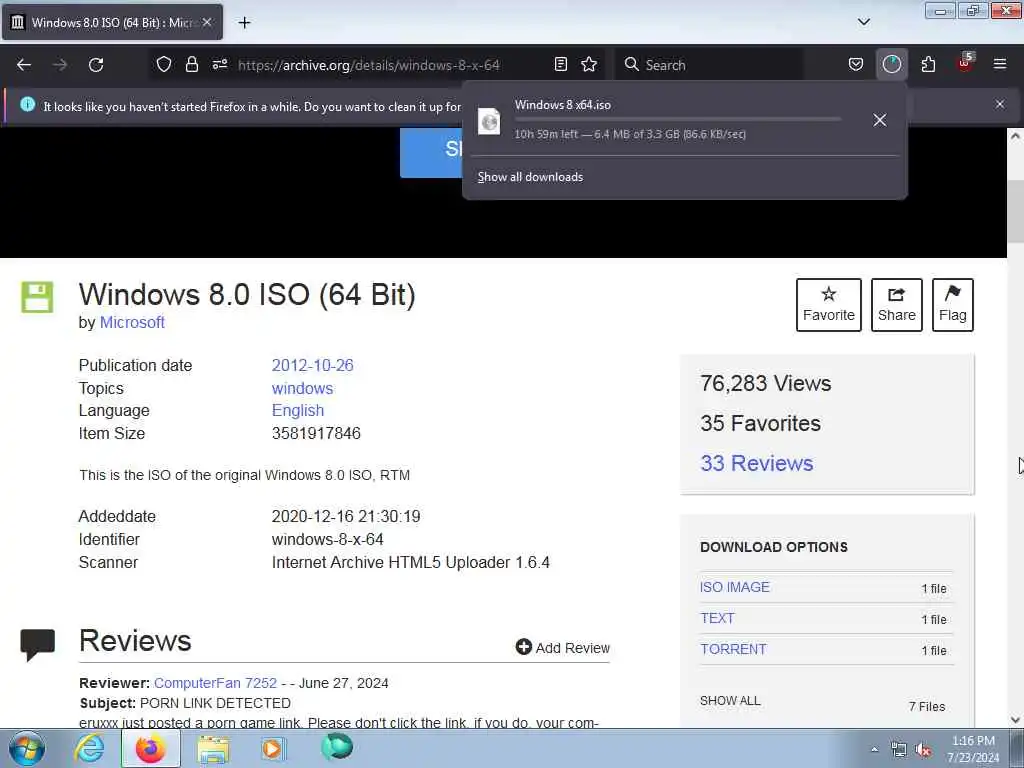Click the green floppy software item icon
Viewport: 1024px width, 768px height.
point(37,297)
